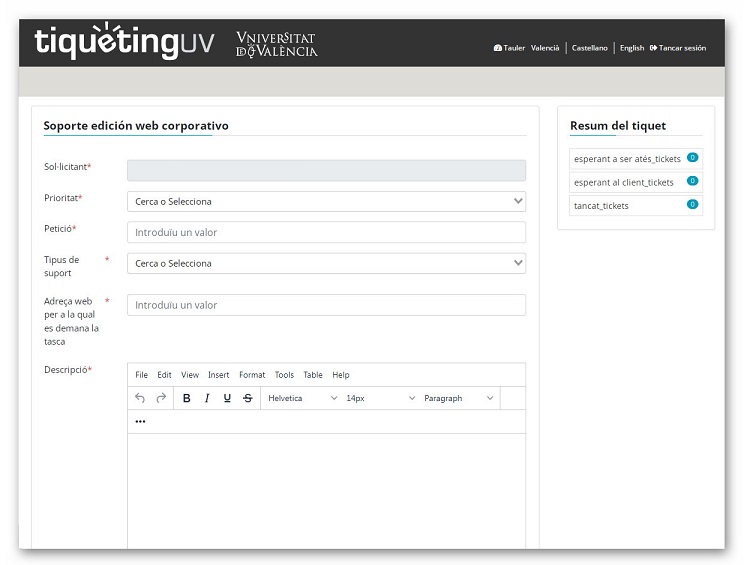This screenshot has width=744, height=565.
Task: Click the Petició input field
Action: 326,232
